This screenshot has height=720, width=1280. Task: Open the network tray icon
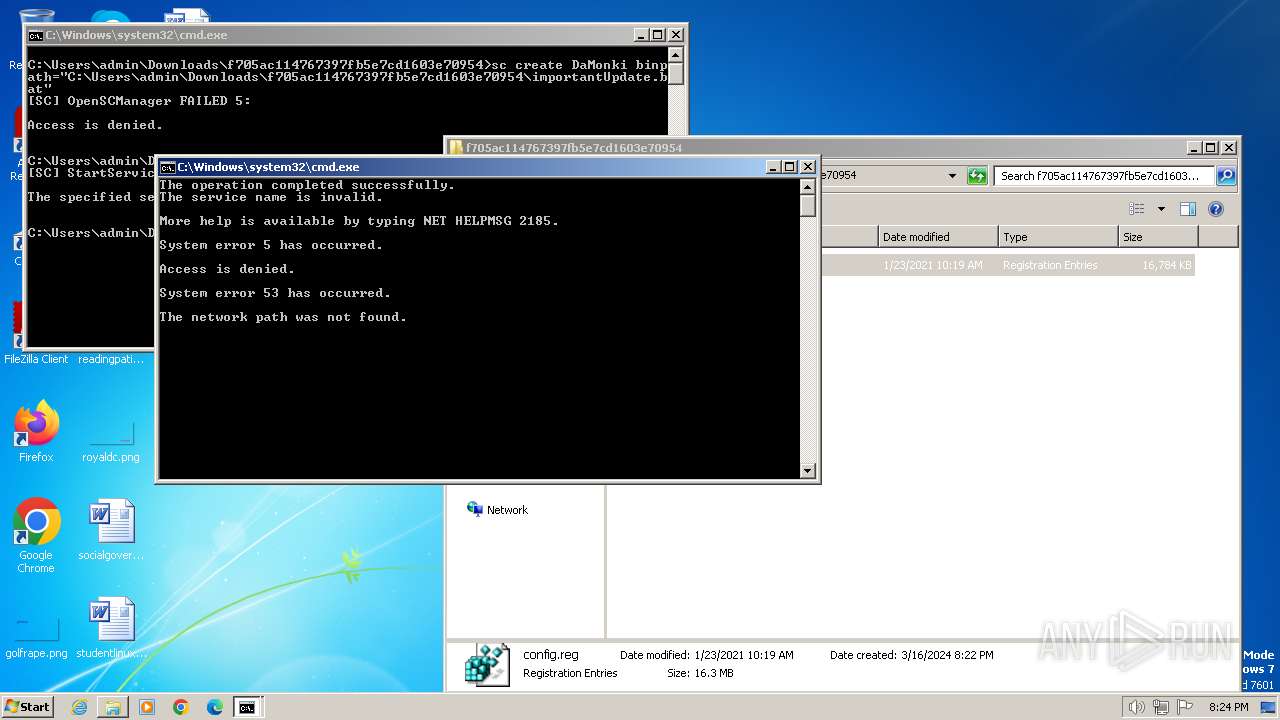click(x=1160, y=707)
